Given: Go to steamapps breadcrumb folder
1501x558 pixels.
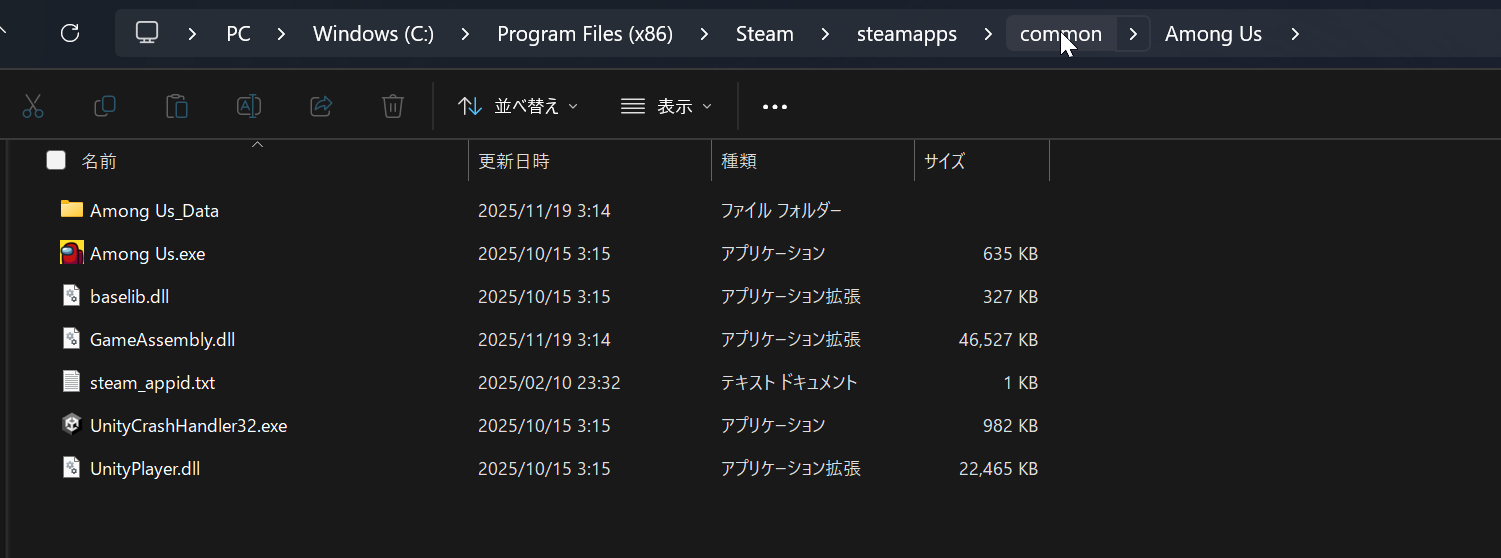Looking at the screenshot, I should coord(907,34).
